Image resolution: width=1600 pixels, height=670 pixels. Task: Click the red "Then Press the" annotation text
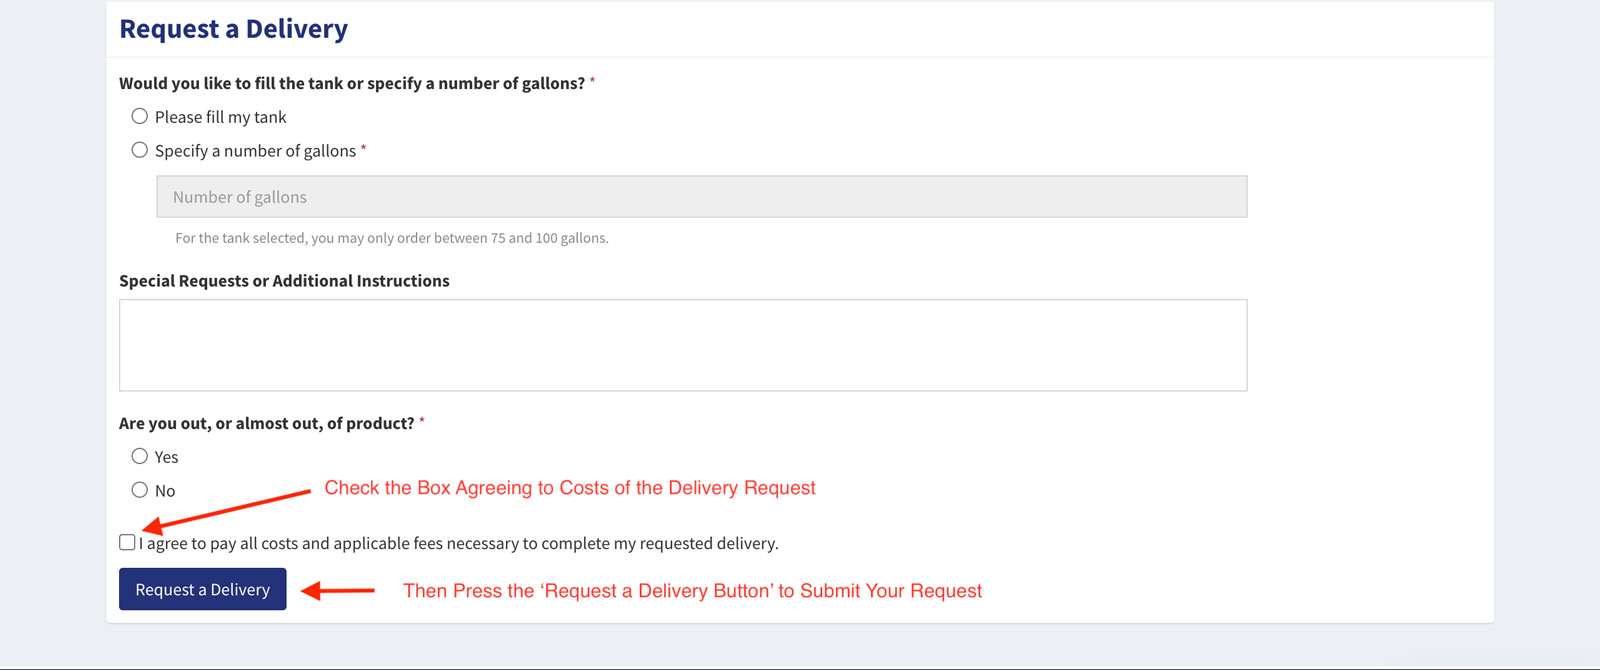(693, 591)
